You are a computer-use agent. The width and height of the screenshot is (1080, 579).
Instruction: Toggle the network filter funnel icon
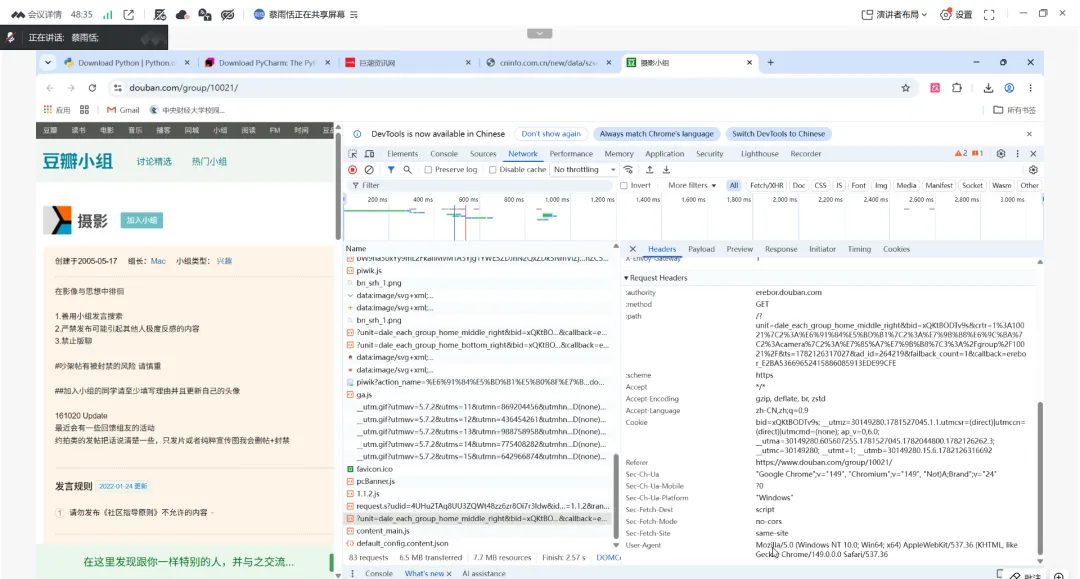coord(391,169)
